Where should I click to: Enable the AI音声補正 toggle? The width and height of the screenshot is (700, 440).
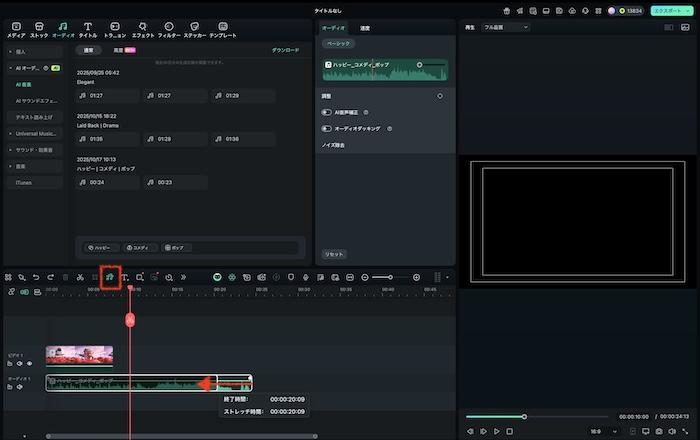pyautogui.click(x=327, y=113)
